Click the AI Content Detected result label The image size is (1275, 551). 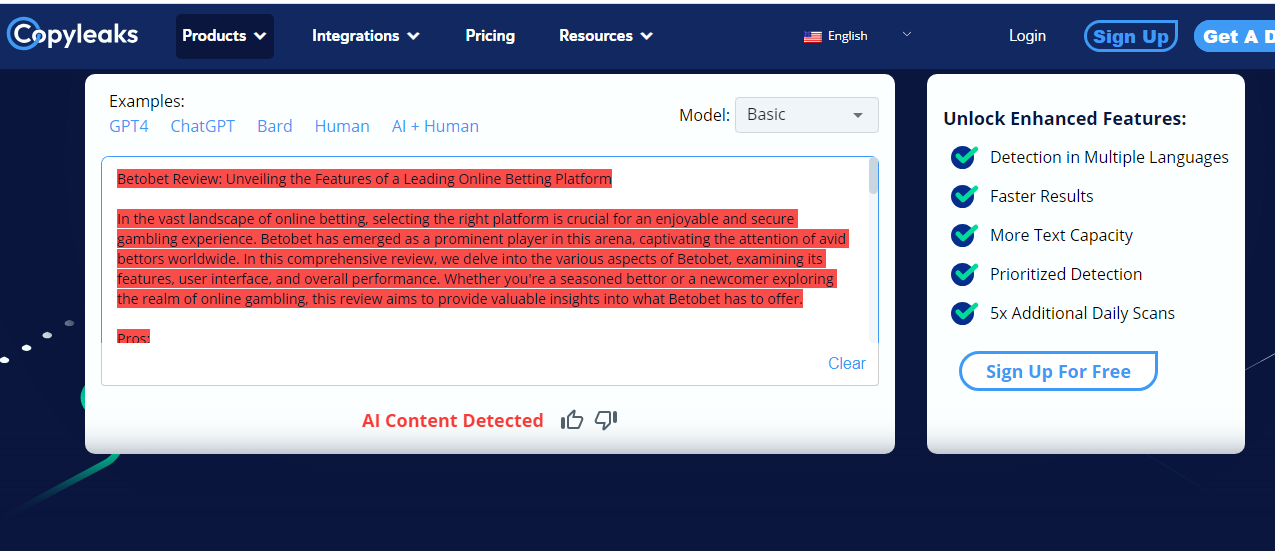pyautogui.click(x=453, y=421)
